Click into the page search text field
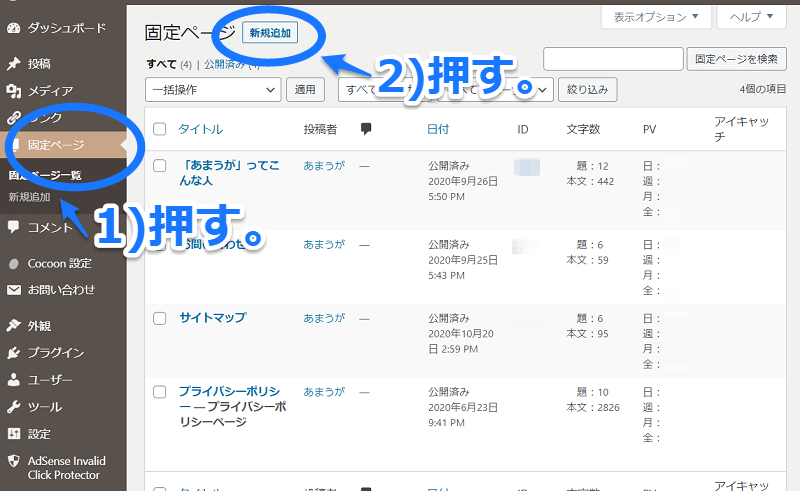800x491 pixels. click(x=612, y=59)
